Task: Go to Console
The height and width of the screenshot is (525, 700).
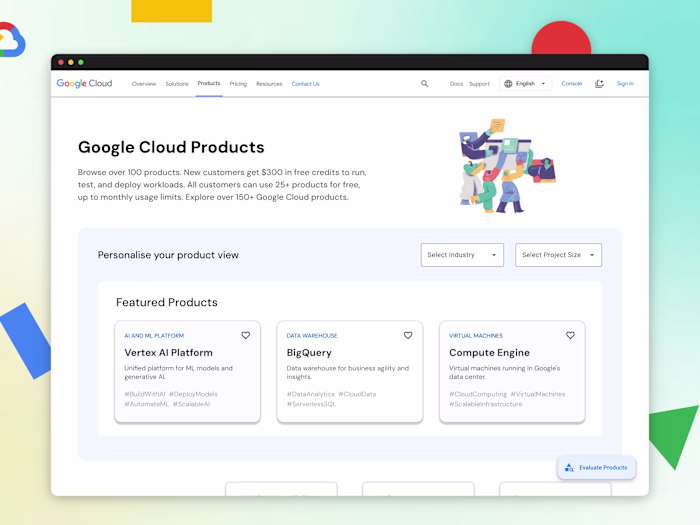Action: (572, 83)
